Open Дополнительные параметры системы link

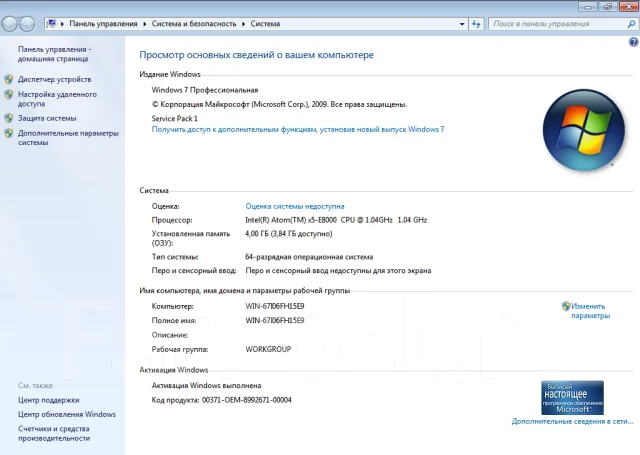pos(68,138)
